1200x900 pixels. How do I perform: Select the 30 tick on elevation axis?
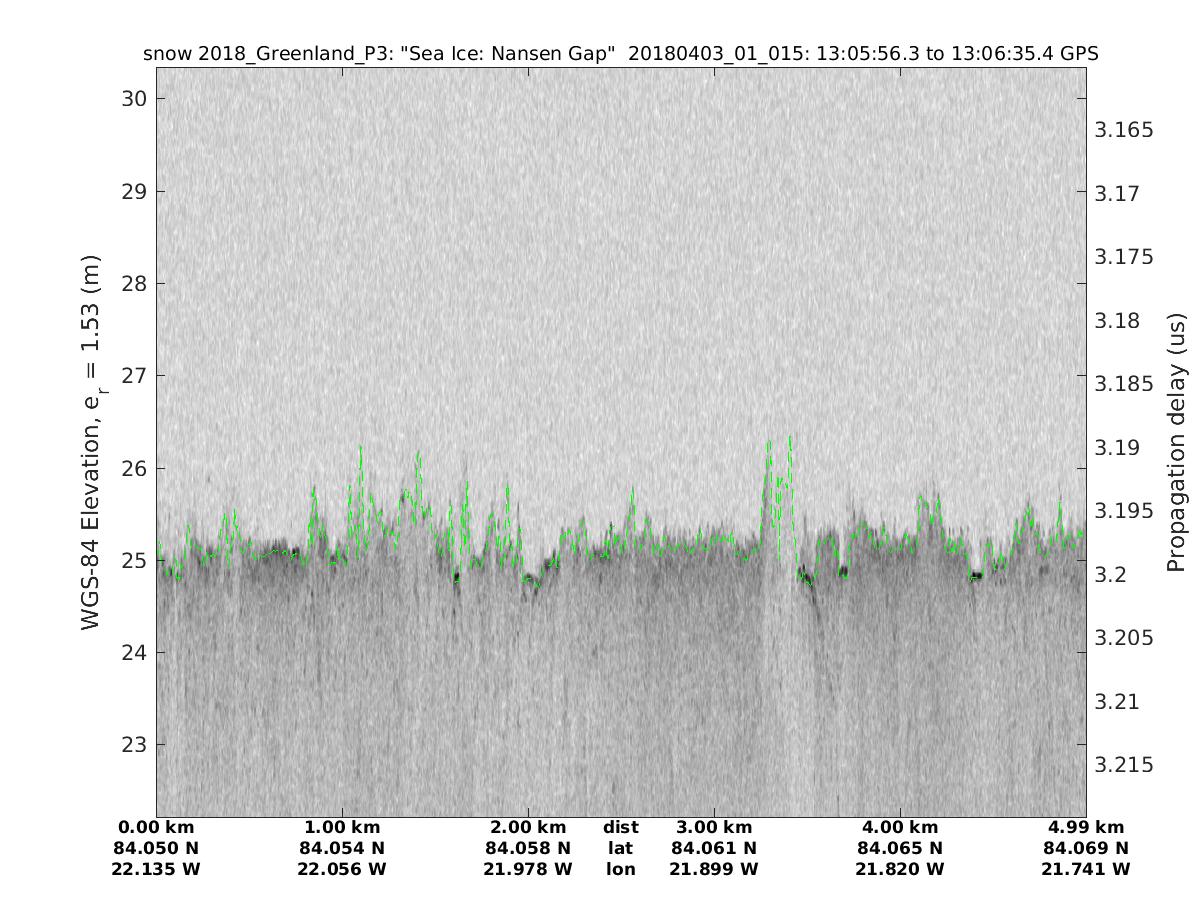(x=133, y=99)
